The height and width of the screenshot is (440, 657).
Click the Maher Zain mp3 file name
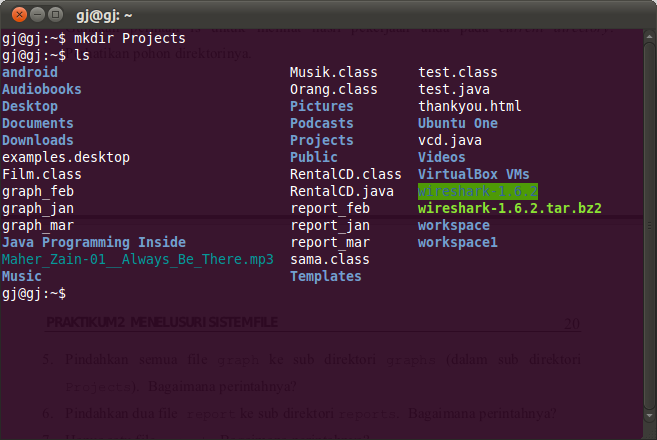(137, 259)
